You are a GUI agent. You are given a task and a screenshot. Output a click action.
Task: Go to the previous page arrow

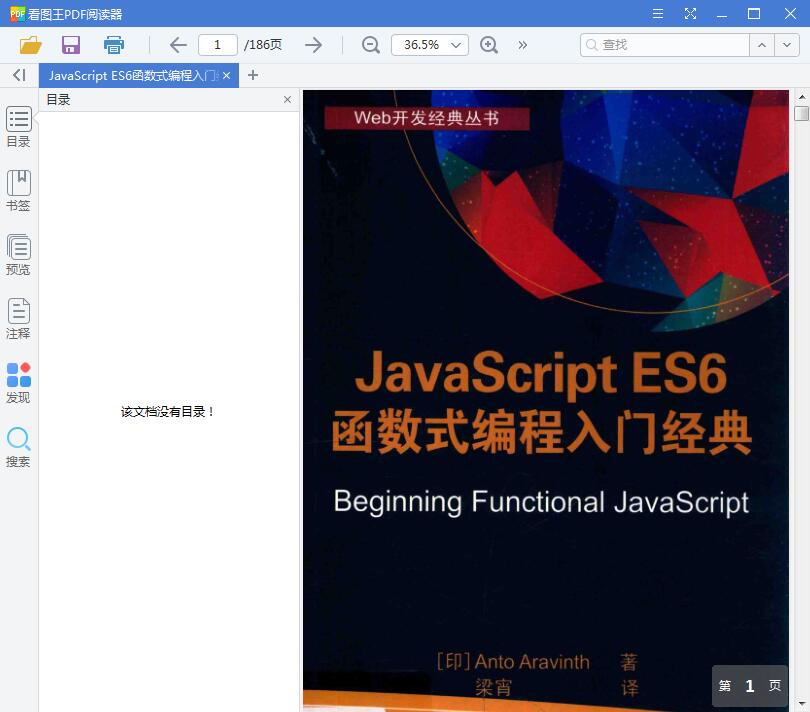coord(178,45)
